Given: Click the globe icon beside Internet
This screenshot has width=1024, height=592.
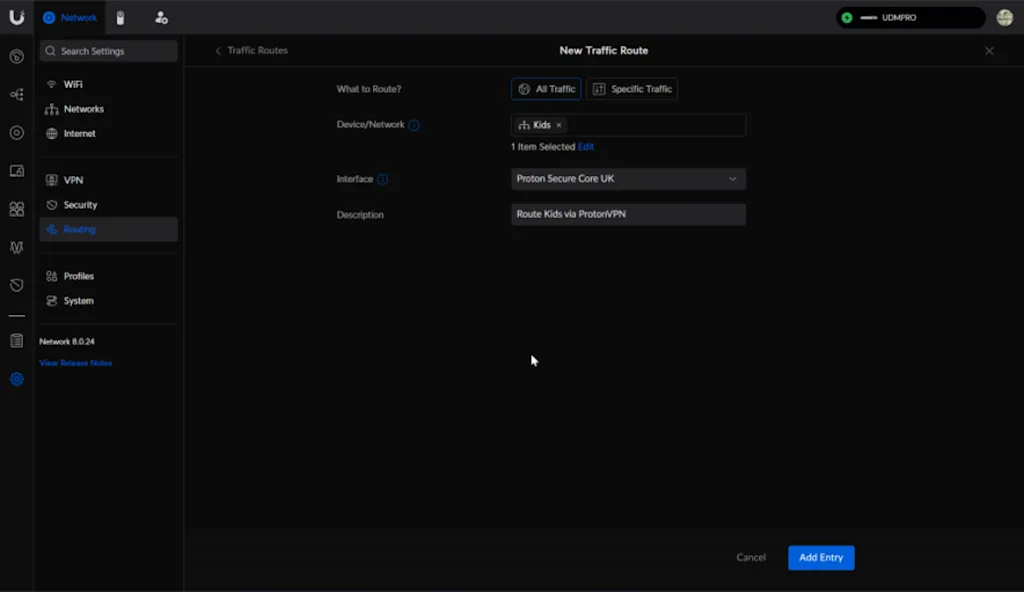Looking at the screenshot, I should (x=52, y=133).
